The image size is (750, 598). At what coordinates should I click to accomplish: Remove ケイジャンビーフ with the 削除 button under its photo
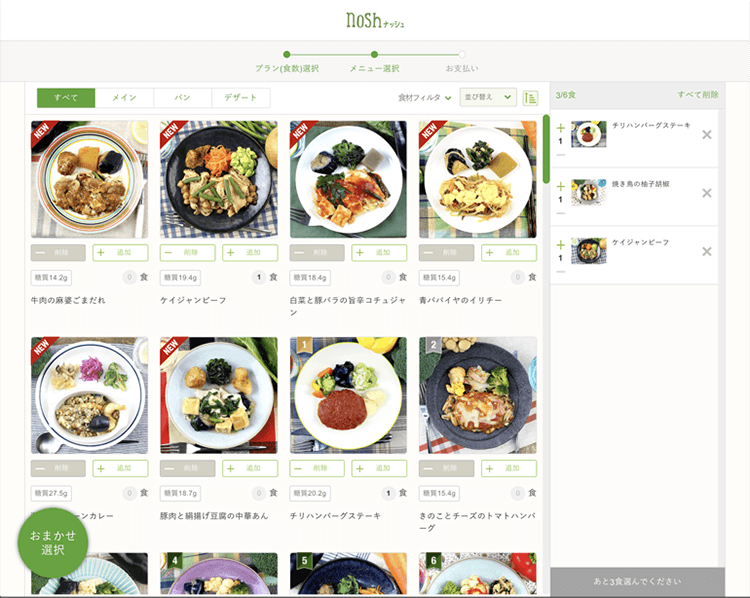pyautogui.click(x=188, y=253)
